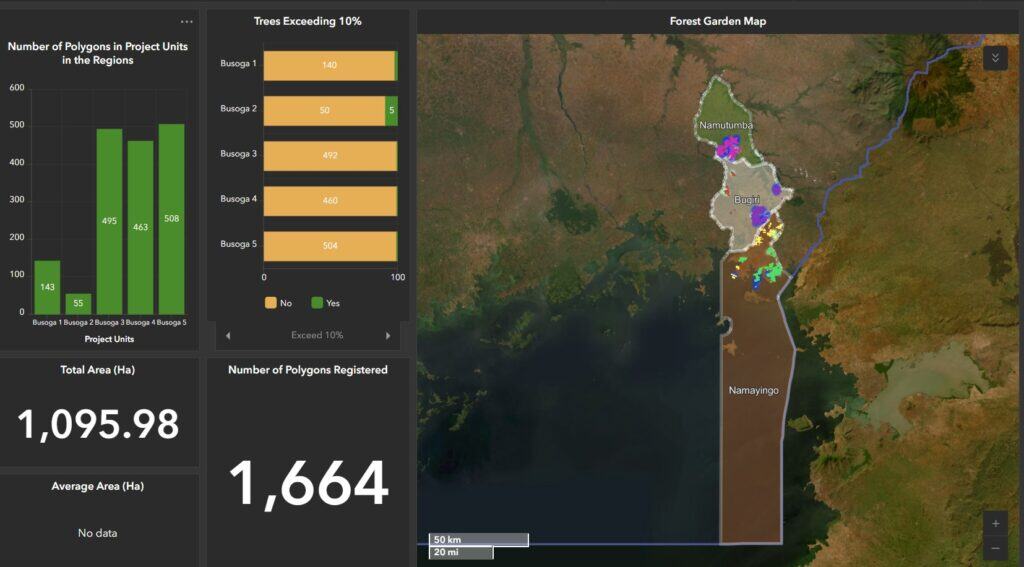Viewport: 1024px width, 567px height.
Task: Select the Bugiri district label on map
Action: coord(747,200)
